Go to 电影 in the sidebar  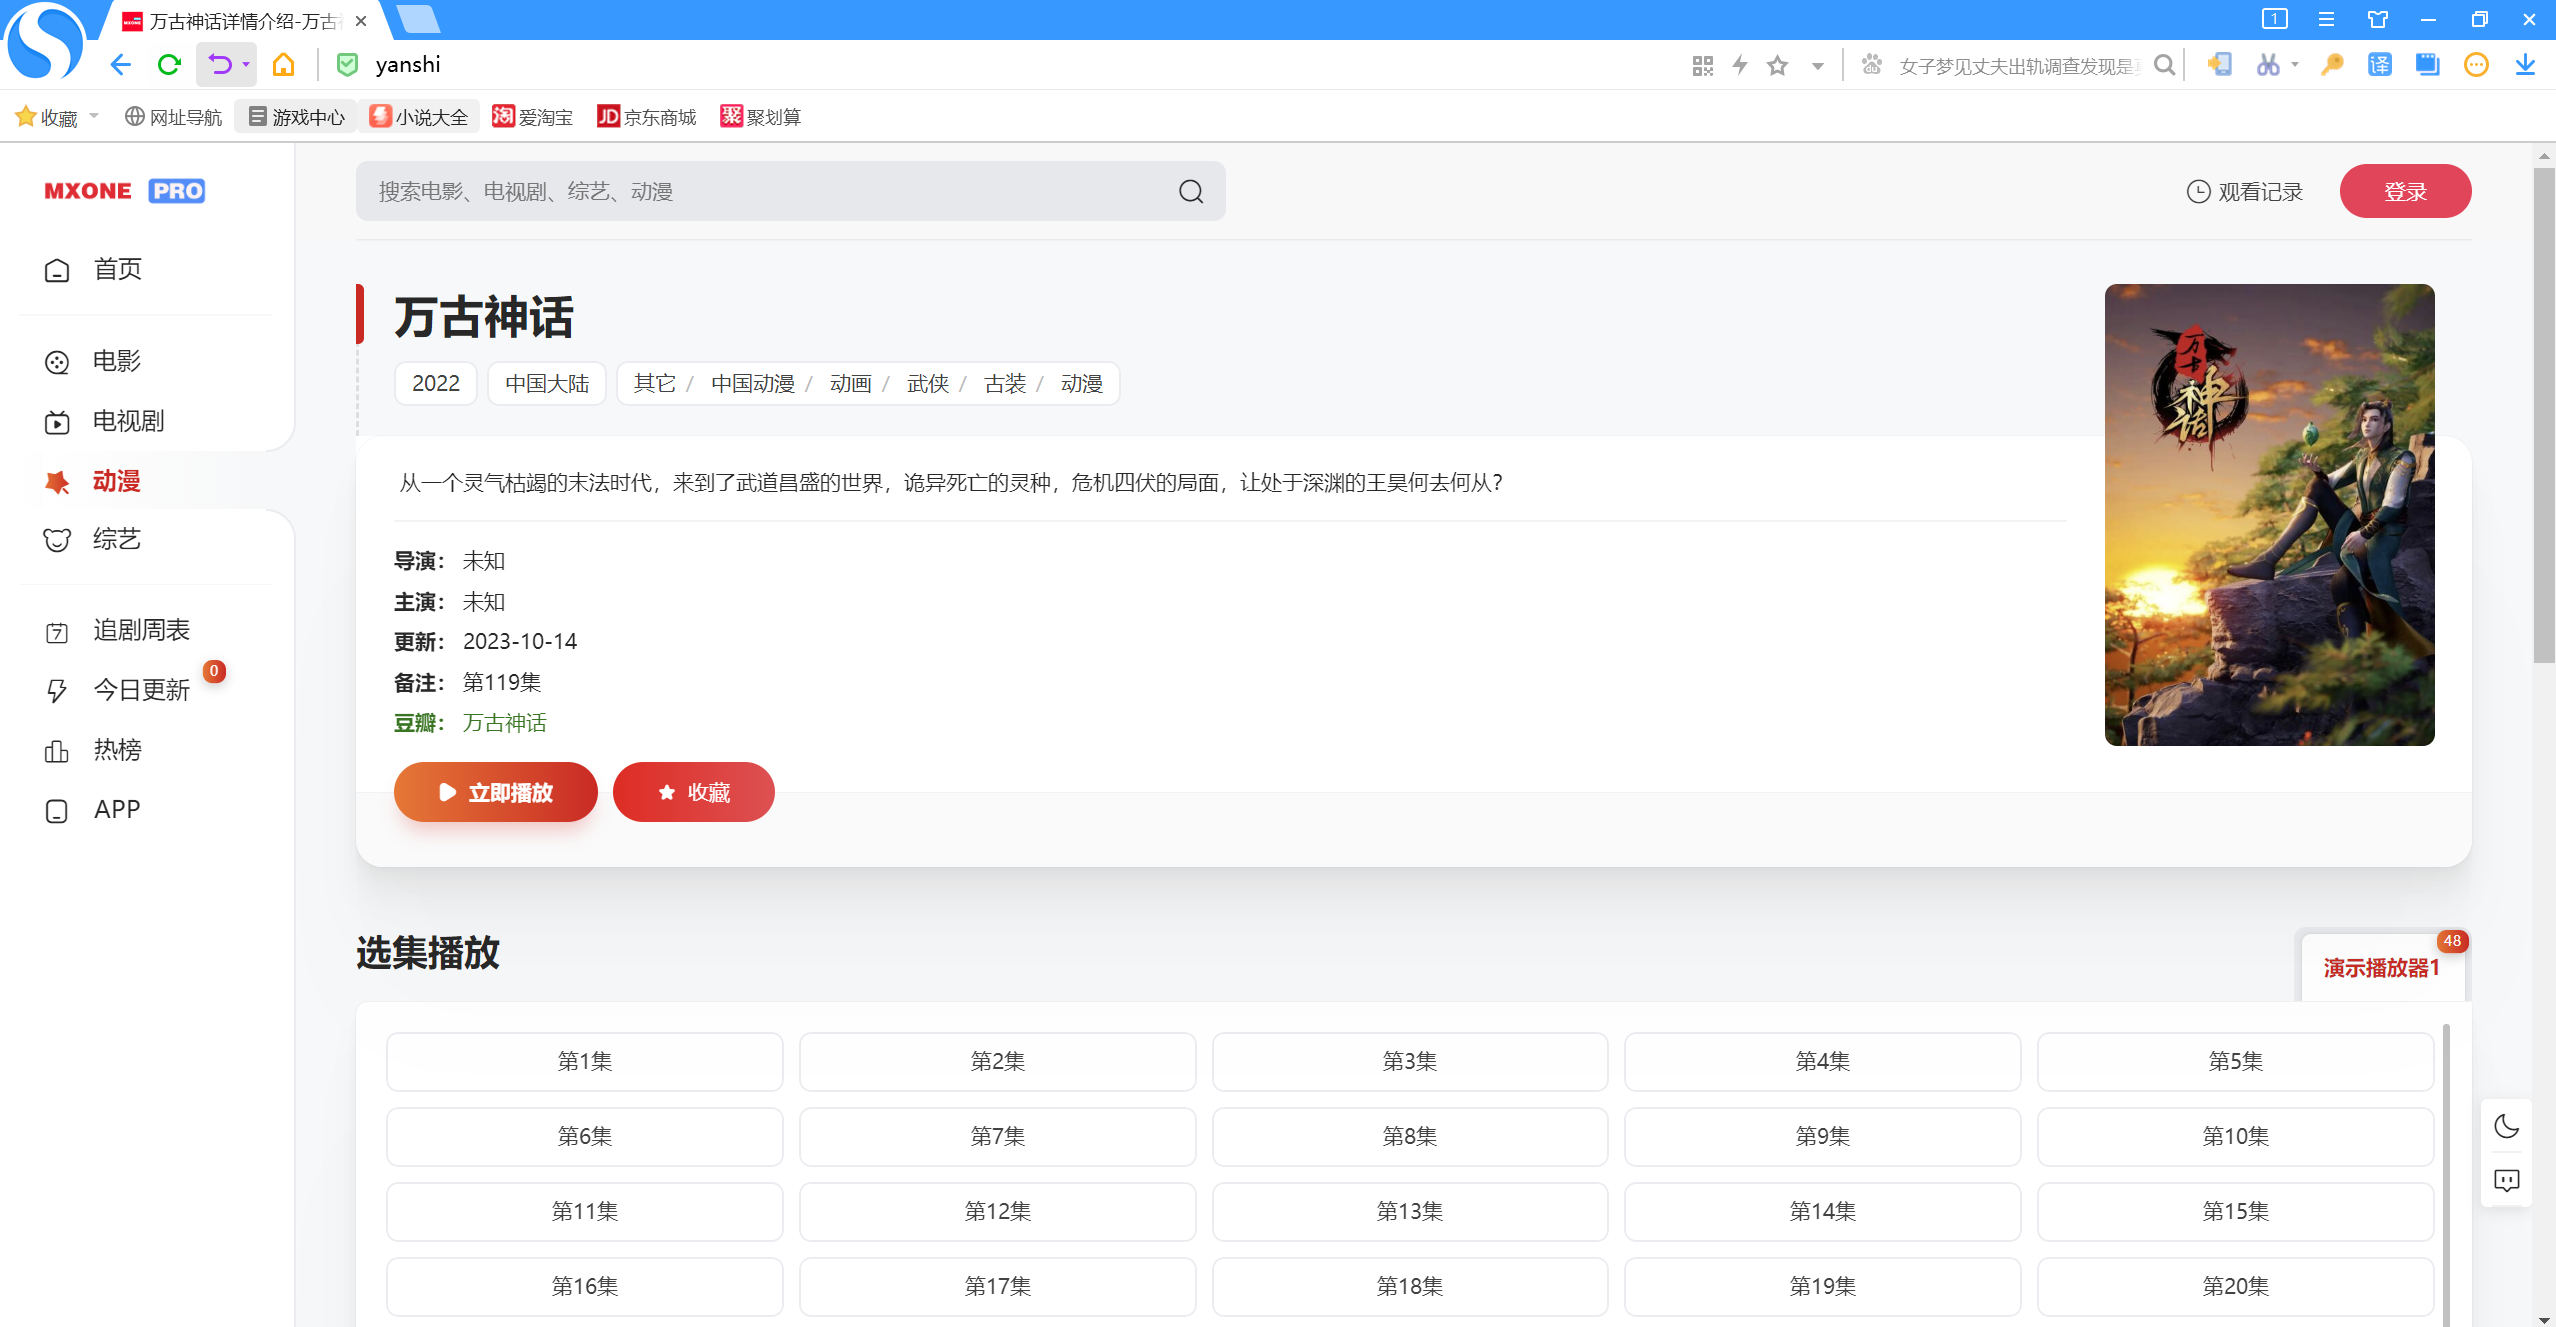click(x=116, y=361)
